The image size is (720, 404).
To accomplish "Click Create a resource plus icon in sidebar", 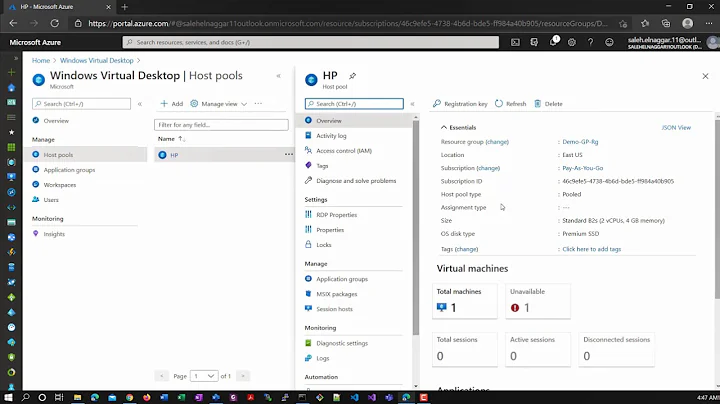I will 11,72.
